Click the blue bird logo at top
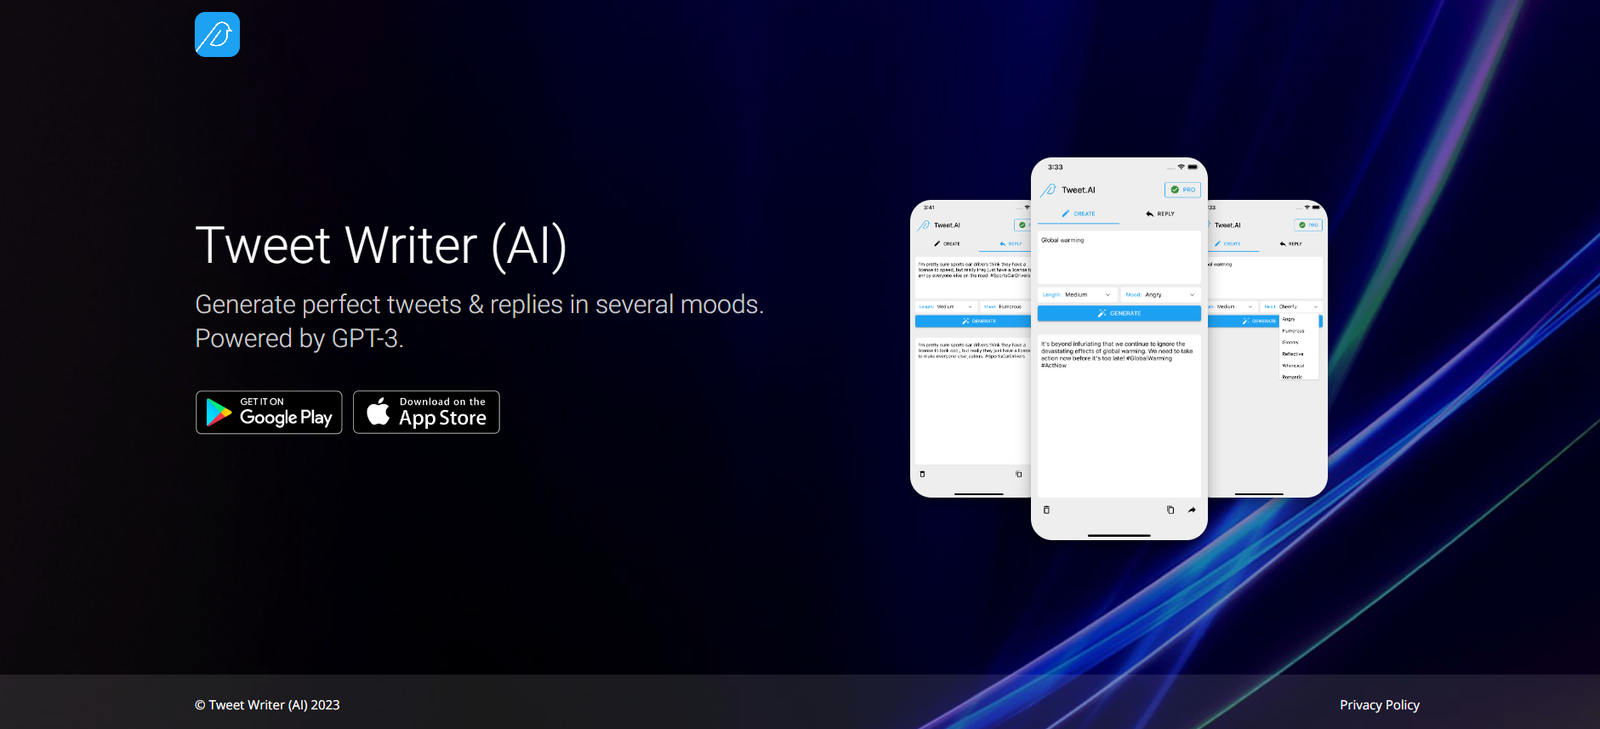Viewport: 1600px width, 729px height. [217, 35]
